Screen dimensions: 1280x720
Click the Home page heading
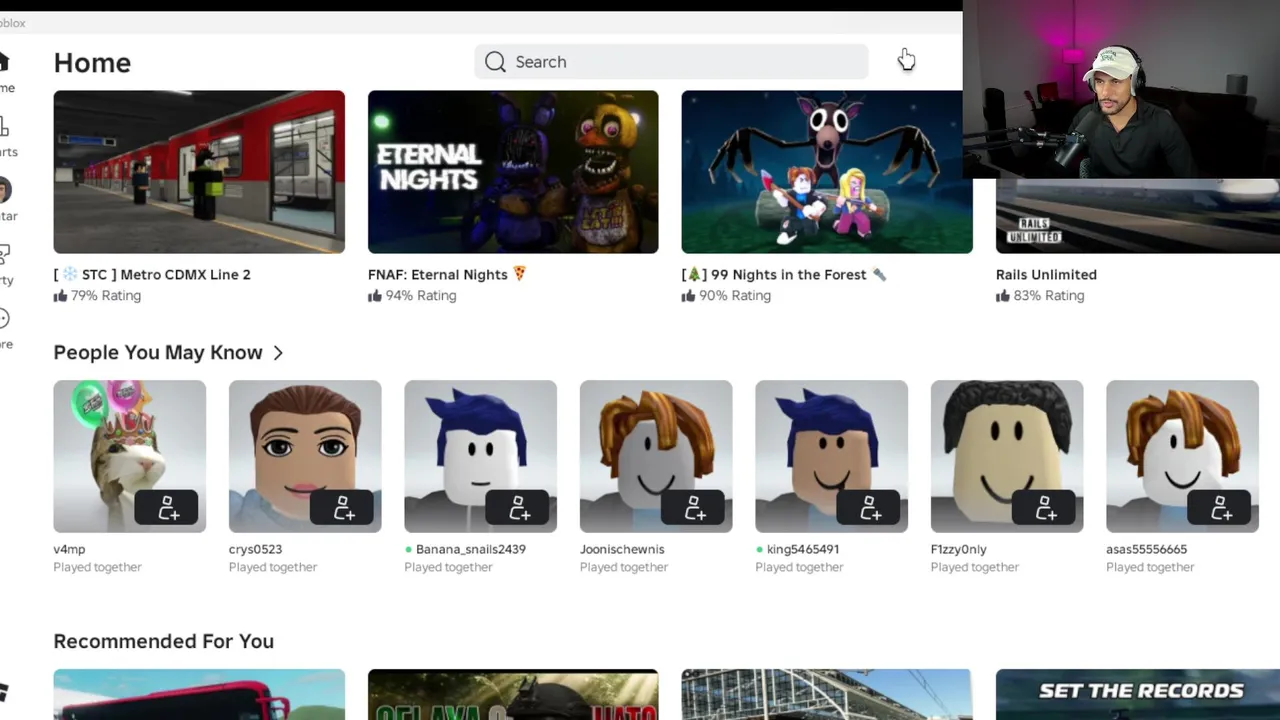(92, 63)
